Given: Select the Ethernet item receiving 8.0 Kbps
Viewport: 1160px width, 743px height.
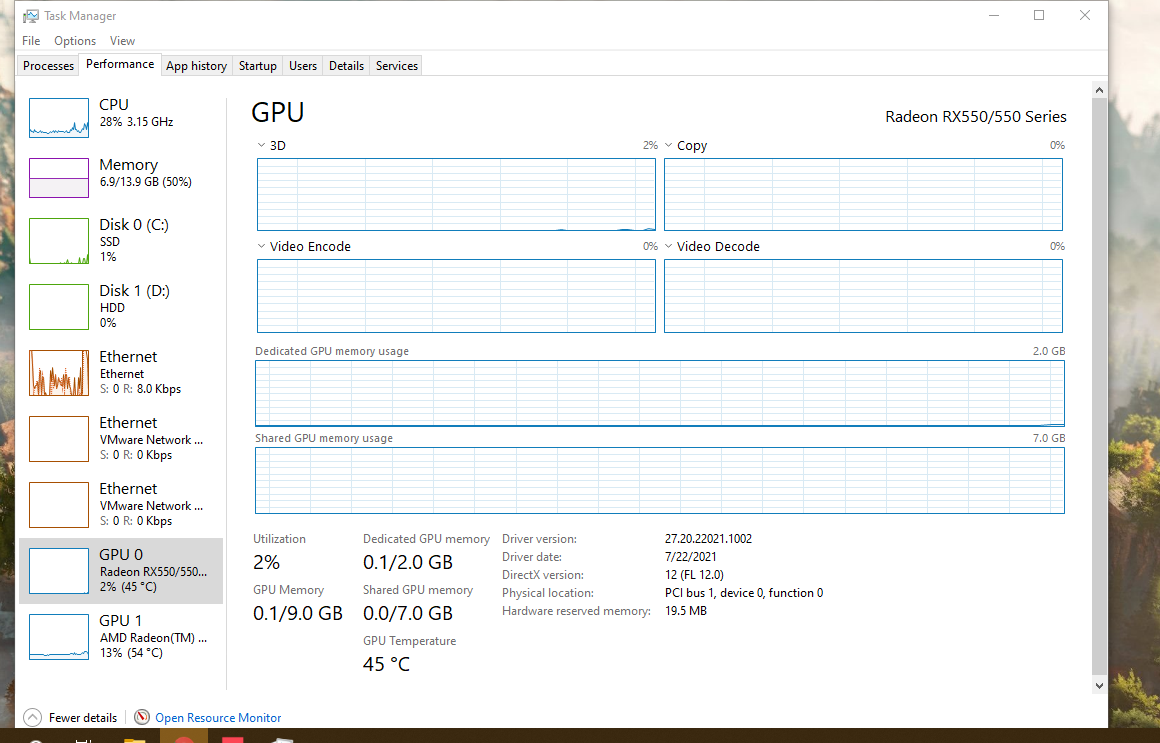Looking at the screenshot, I should tap(121, 372).
